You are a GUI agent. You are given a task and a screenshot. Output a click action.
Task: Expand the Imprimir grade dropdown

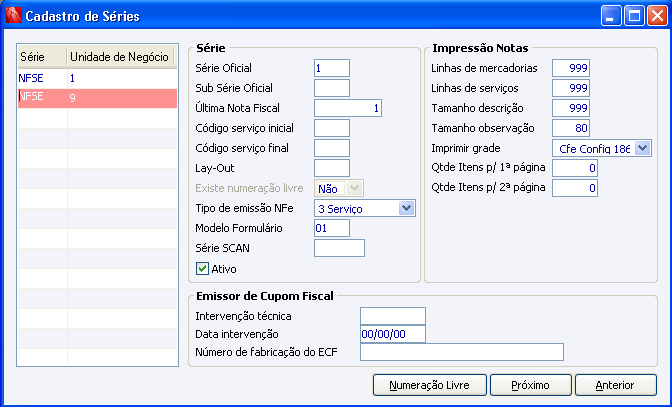tap(602, 148)
